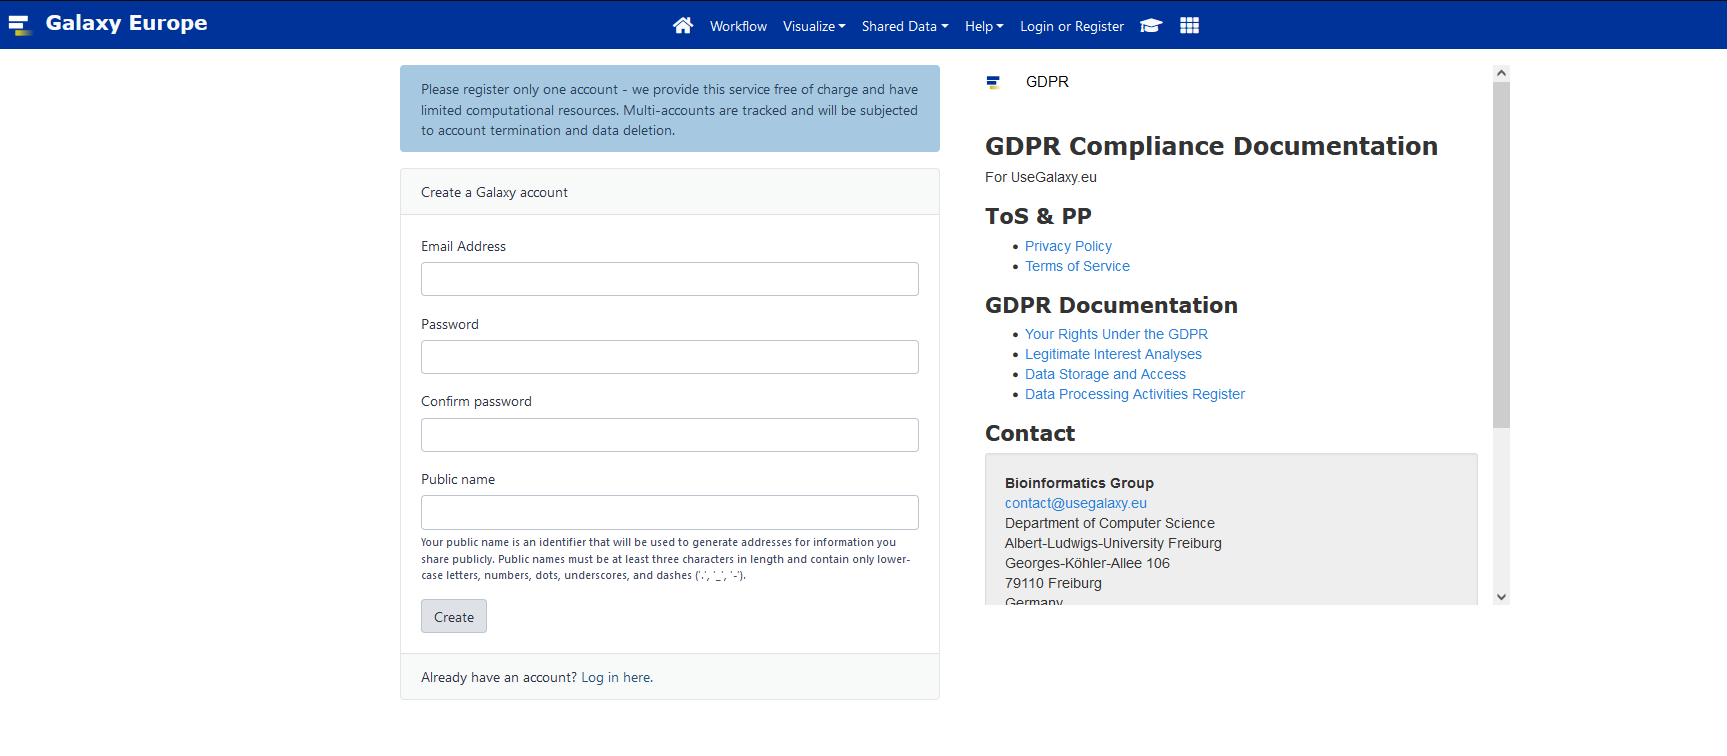The image size is (1727, 756).
Task: Go to the home page icon
Action: [x=683, y=25]
